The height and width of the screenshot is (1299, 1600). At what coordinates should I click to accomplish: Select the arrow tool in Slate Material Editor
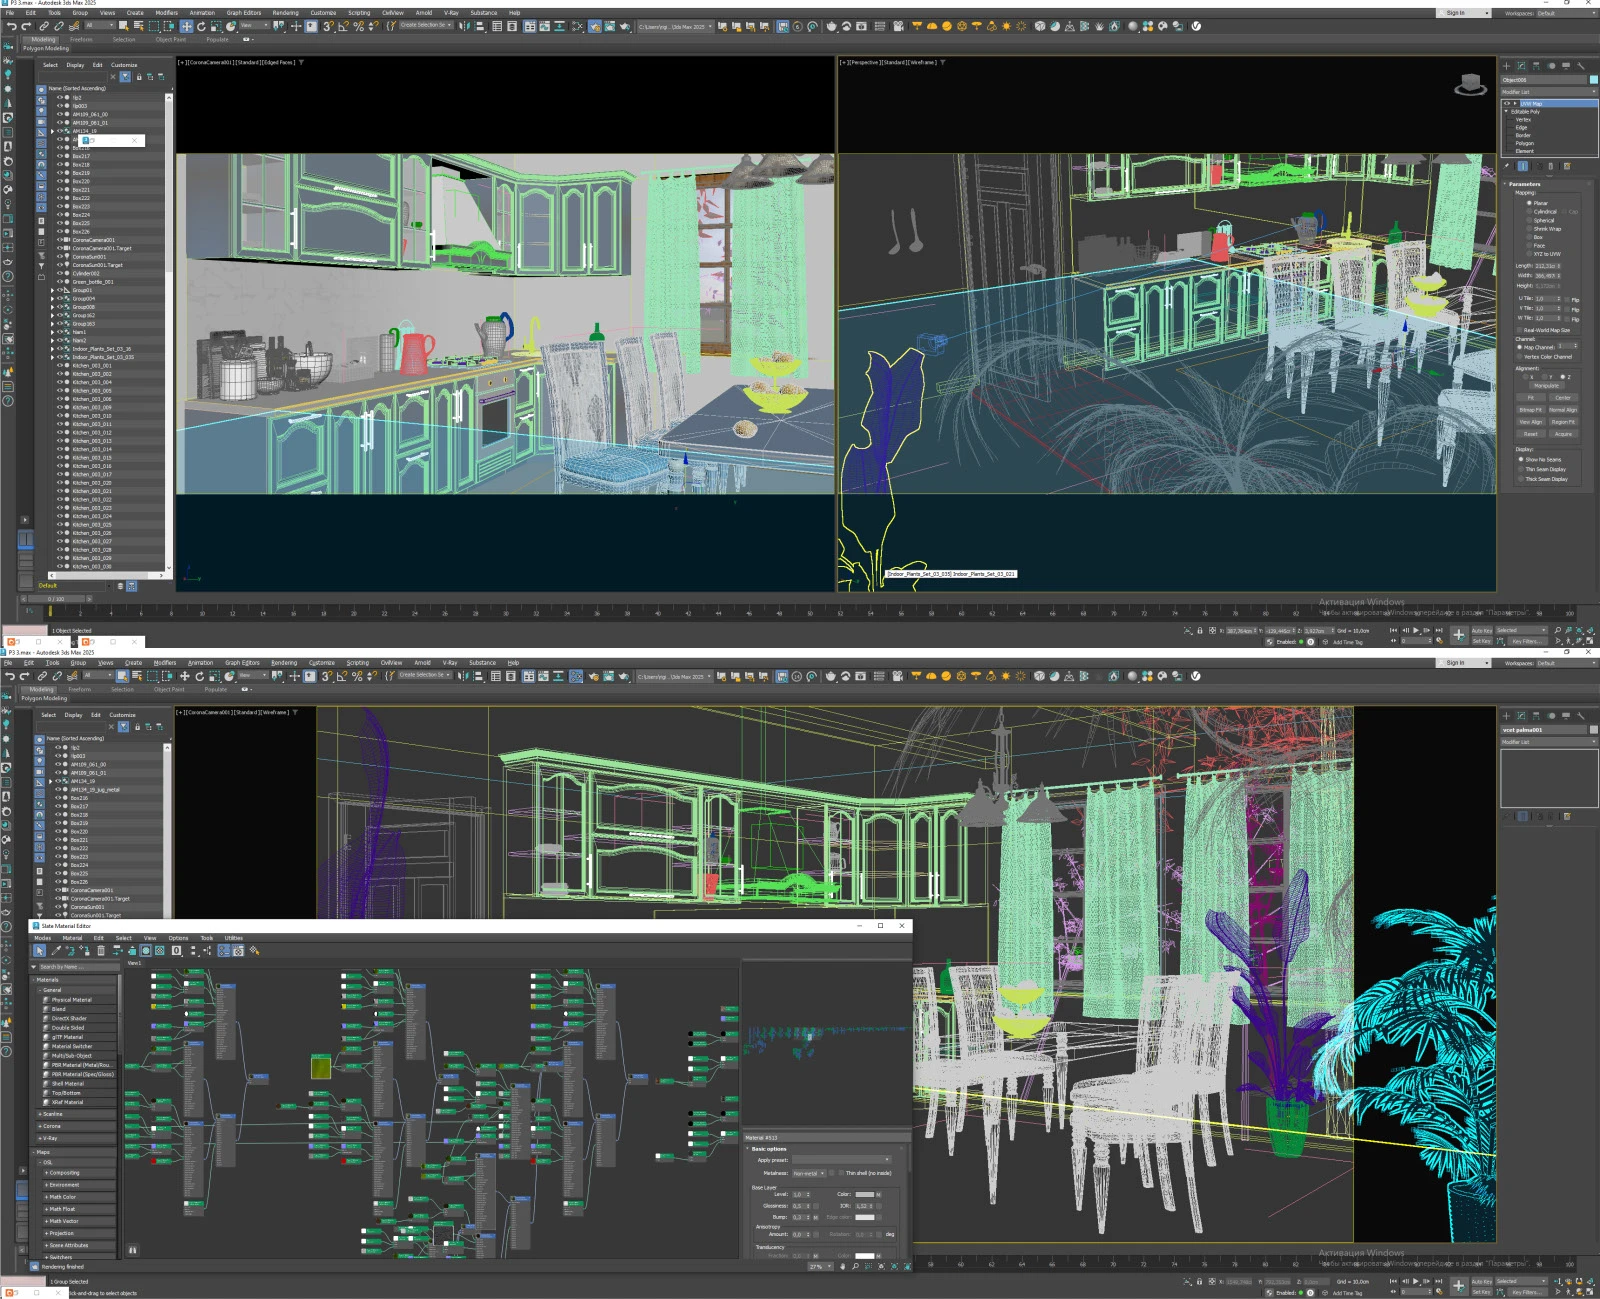(x=40, y=951)
